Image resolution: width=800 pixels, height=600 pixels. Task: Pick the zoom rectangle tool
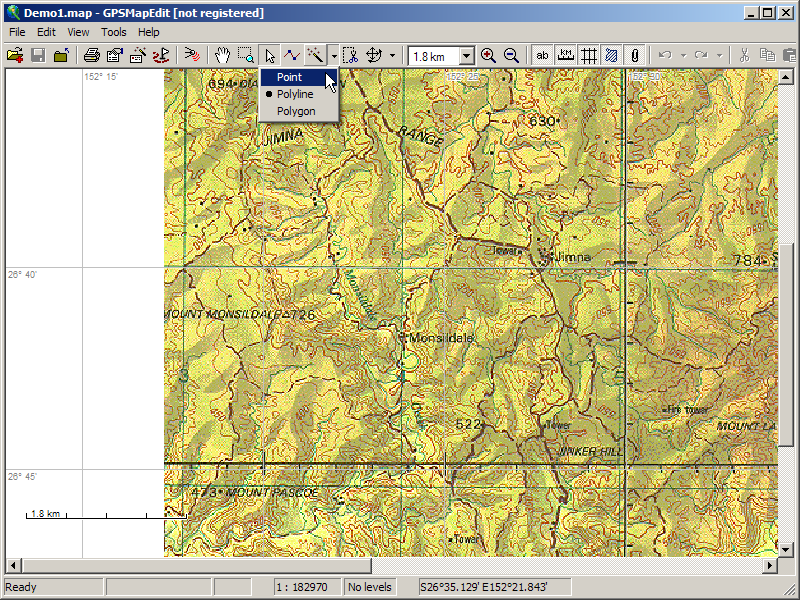pyautogui.click(x=246, y=55)
